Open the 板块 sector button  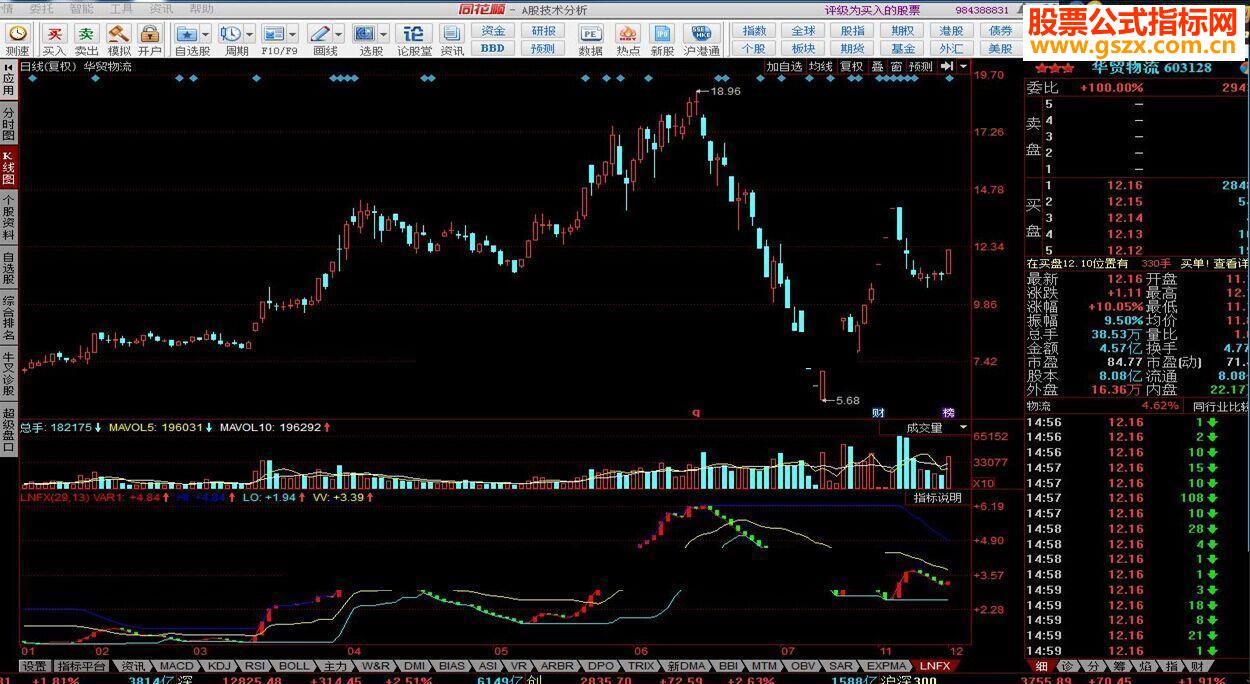[x=803, y=48]
